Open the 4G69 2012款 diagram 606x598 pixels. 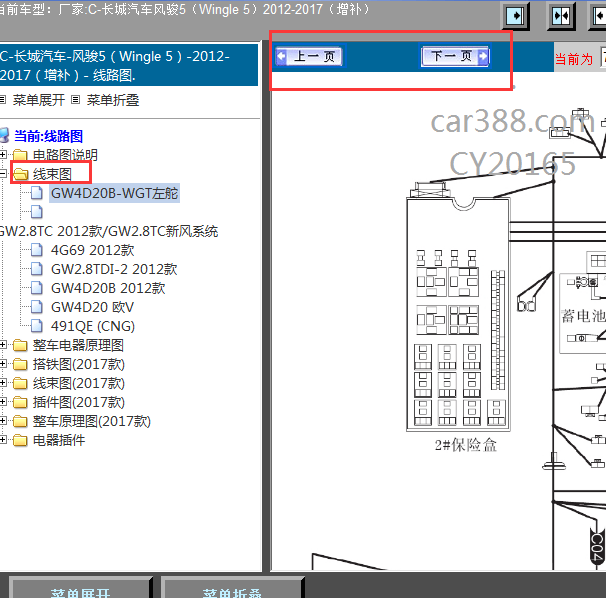tap(93, 250)
